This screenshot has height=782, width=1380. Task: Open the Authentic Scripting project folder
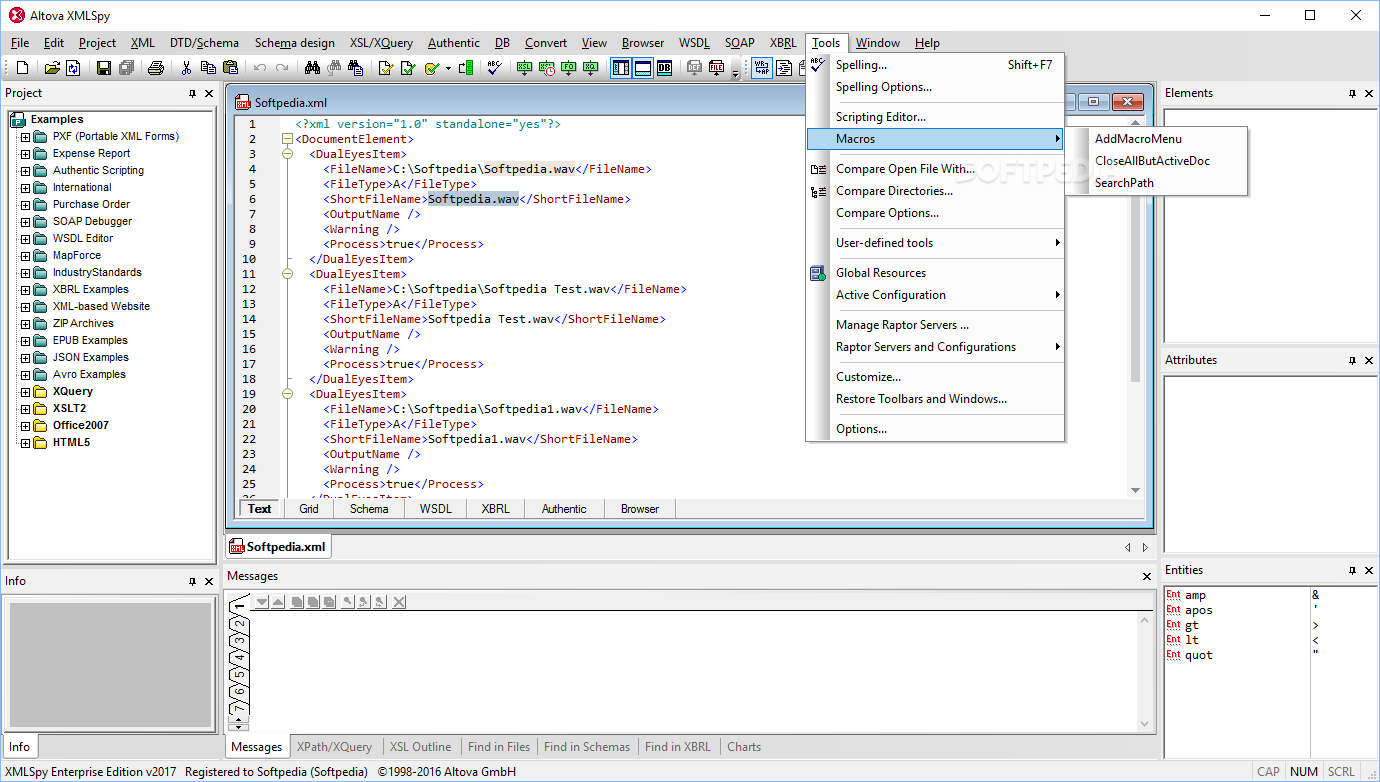point(98,171)
